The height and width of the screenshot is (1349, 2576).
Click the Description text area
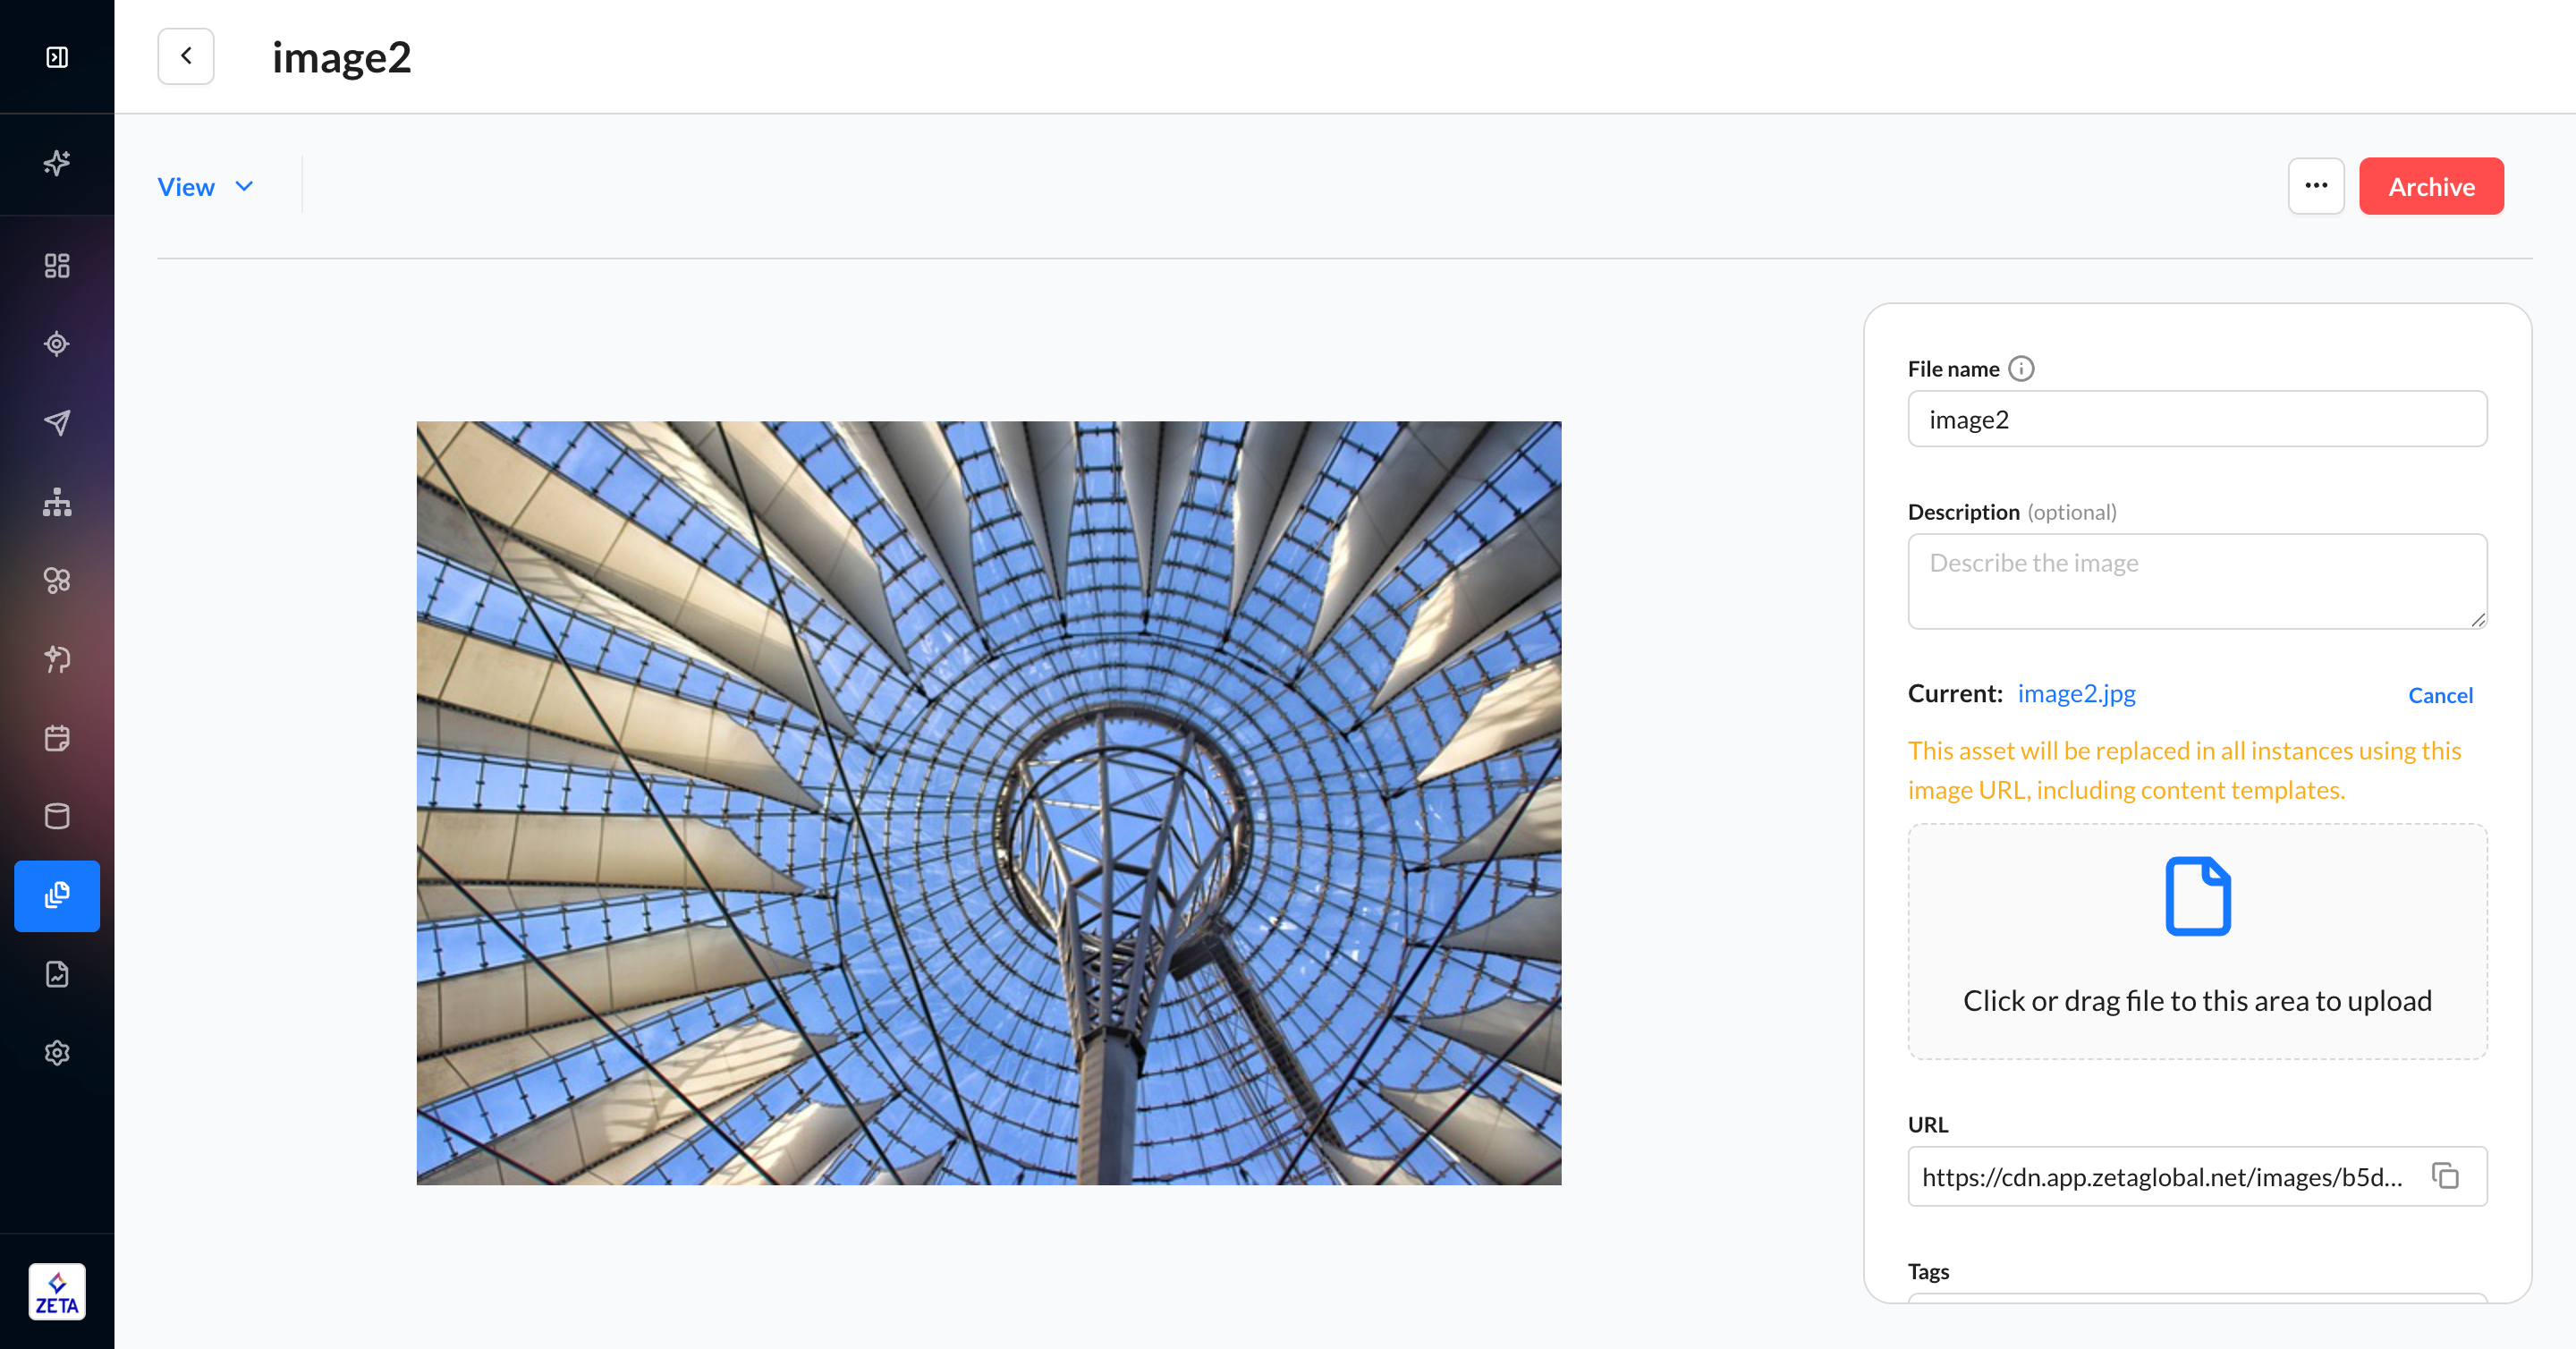tap(2197, 581)
